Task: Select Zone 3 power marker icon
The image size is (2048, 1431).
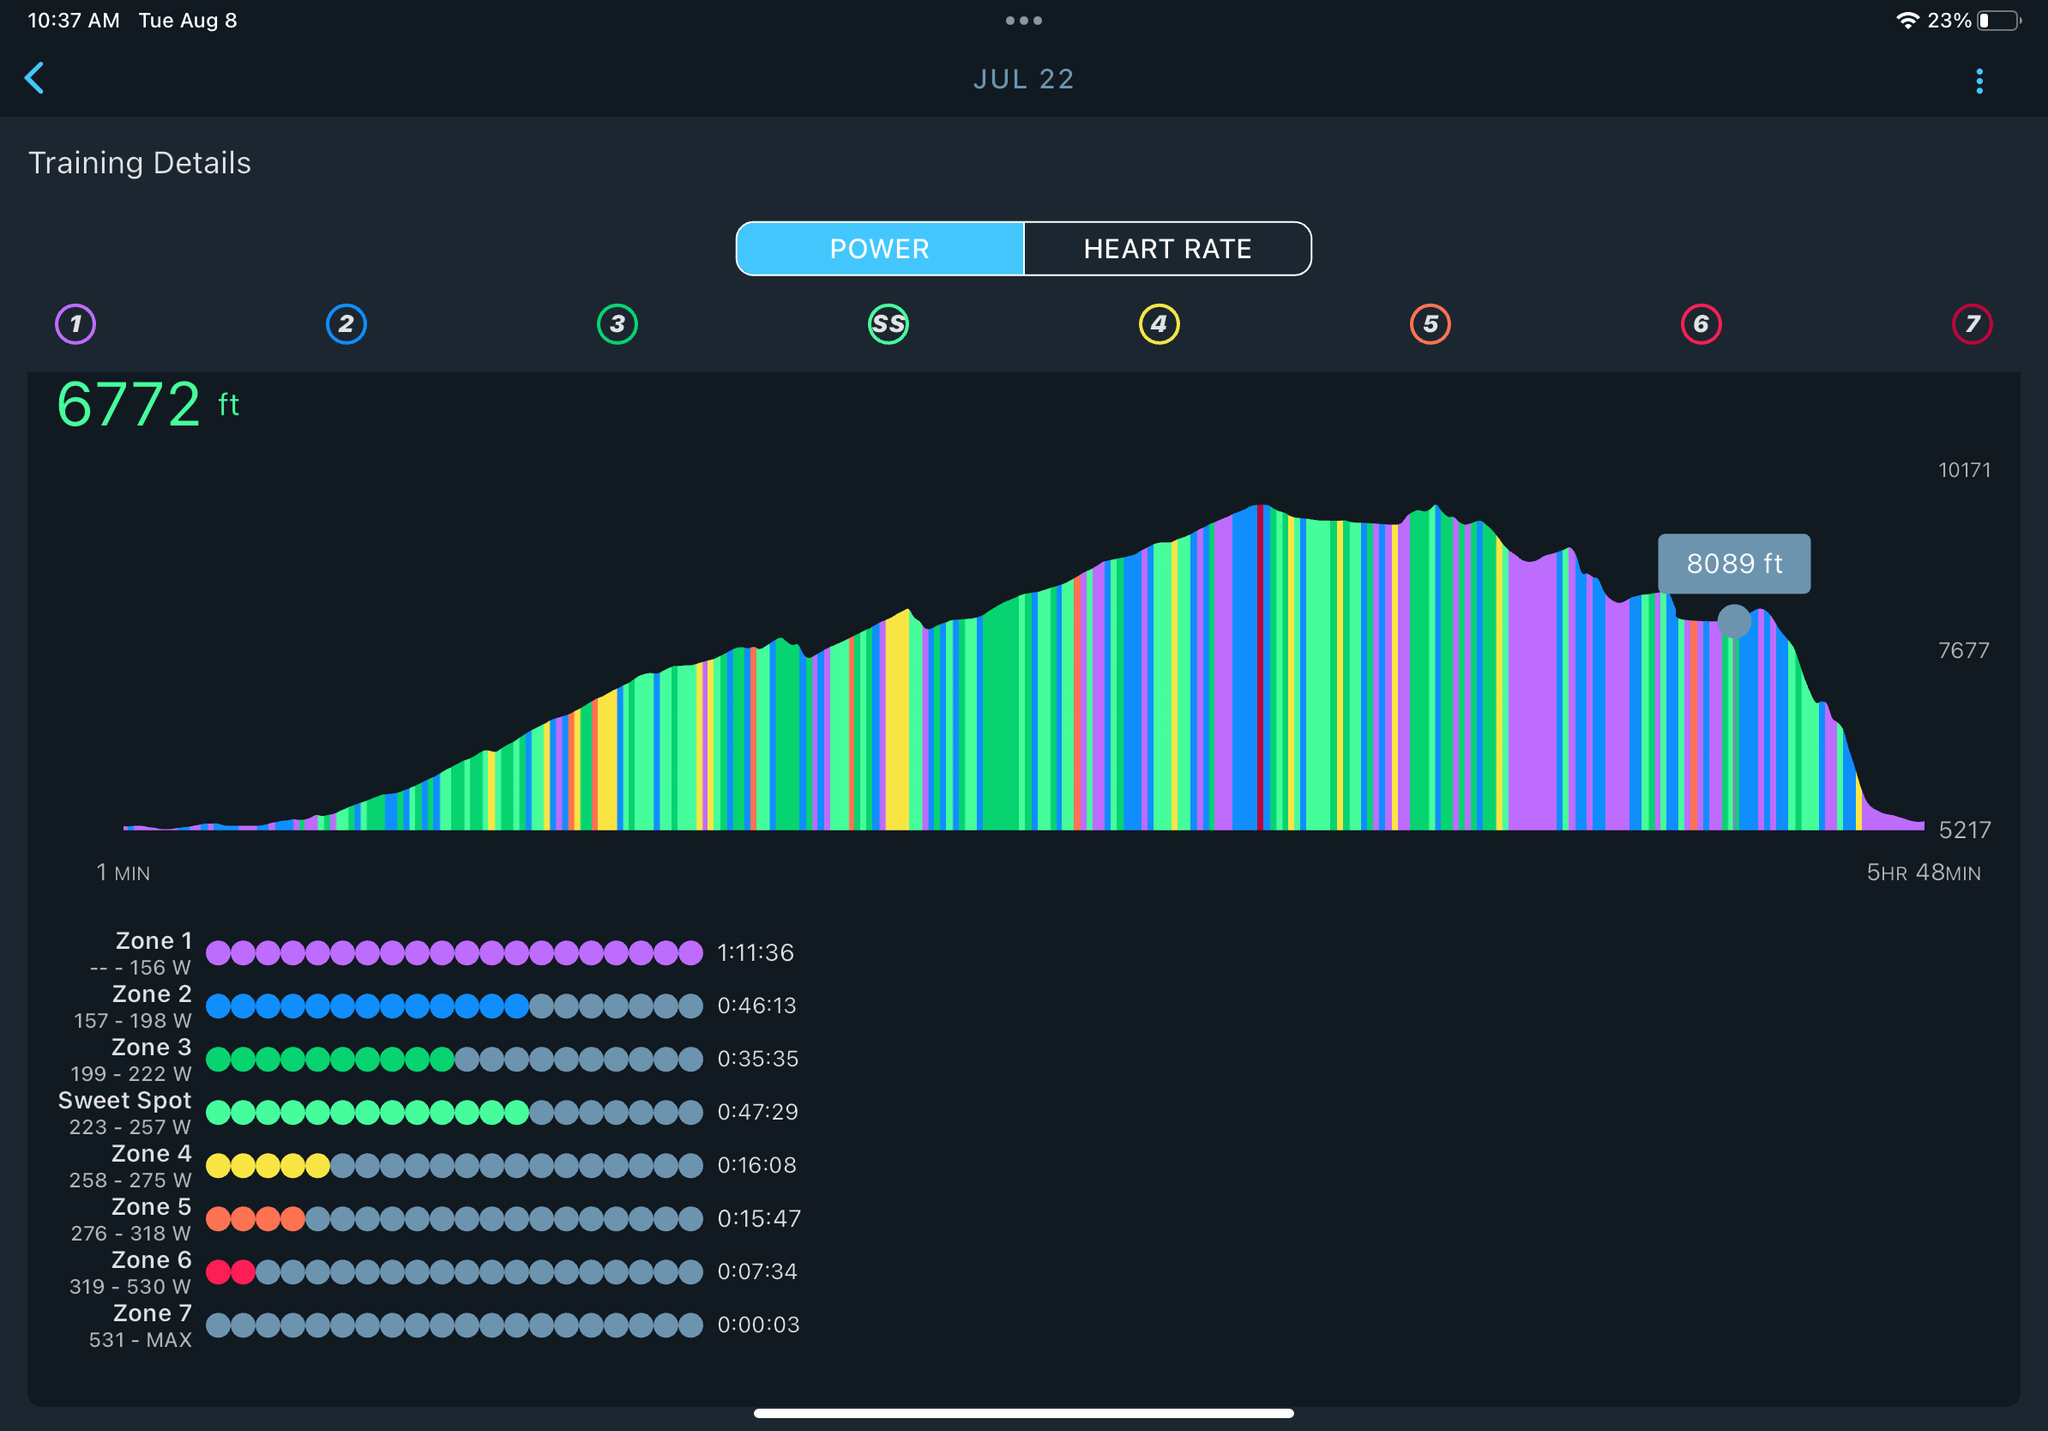Action: coord(616,322)
